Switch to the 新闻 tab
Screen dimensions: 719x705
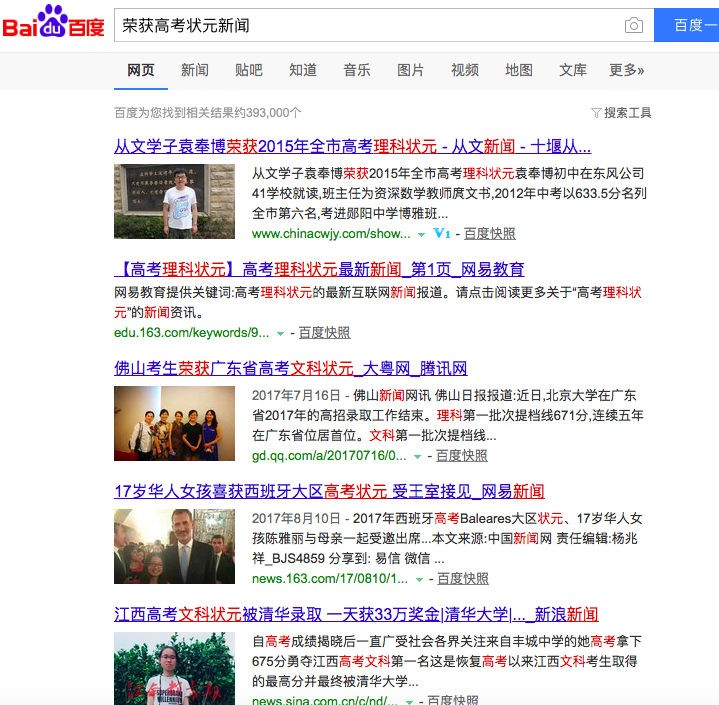[195, 70]
